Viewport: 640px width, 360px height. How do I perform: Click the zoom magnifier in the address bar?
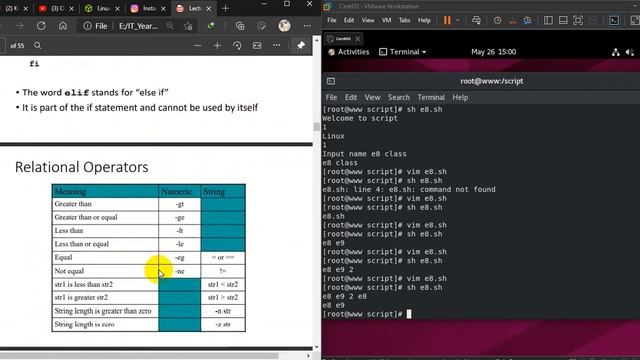(x=170, y=26)
